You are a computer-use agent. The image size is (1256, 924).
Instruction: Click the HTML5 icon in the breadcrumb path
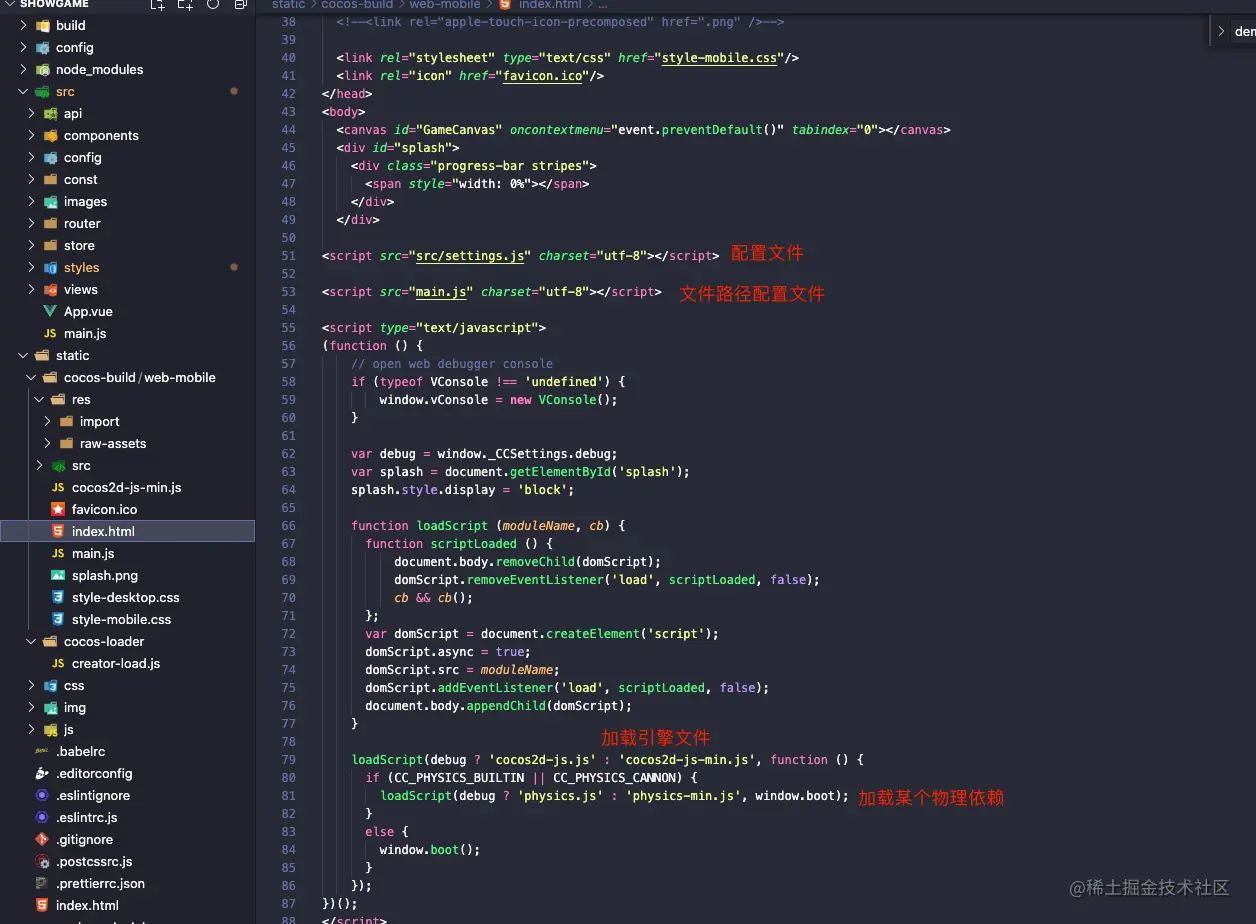coord(506,4)
